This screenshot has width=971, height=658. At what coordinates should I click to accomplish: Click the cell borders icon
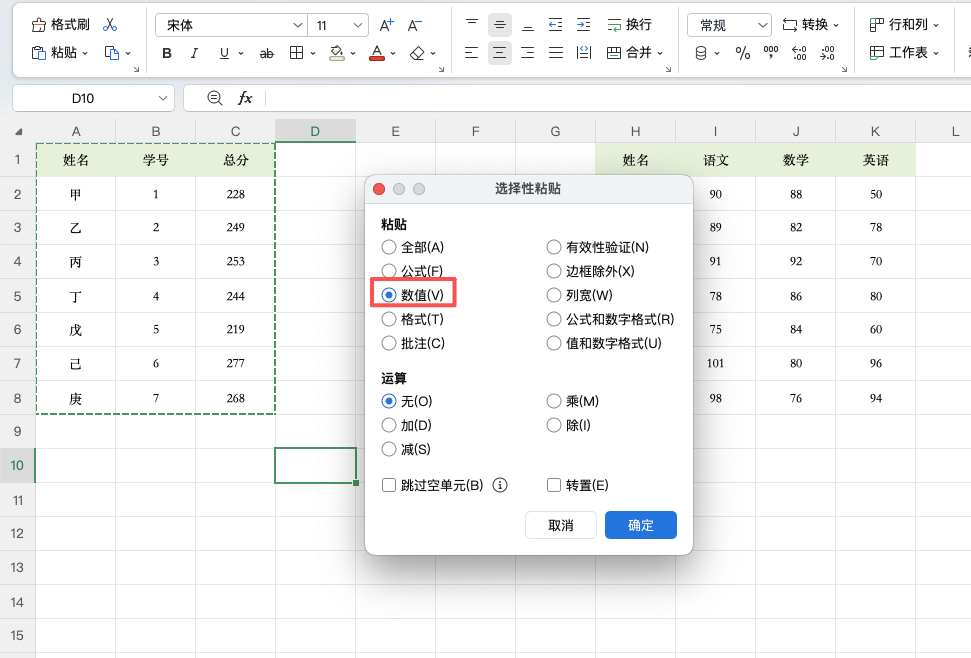click(x=297, y=53)
